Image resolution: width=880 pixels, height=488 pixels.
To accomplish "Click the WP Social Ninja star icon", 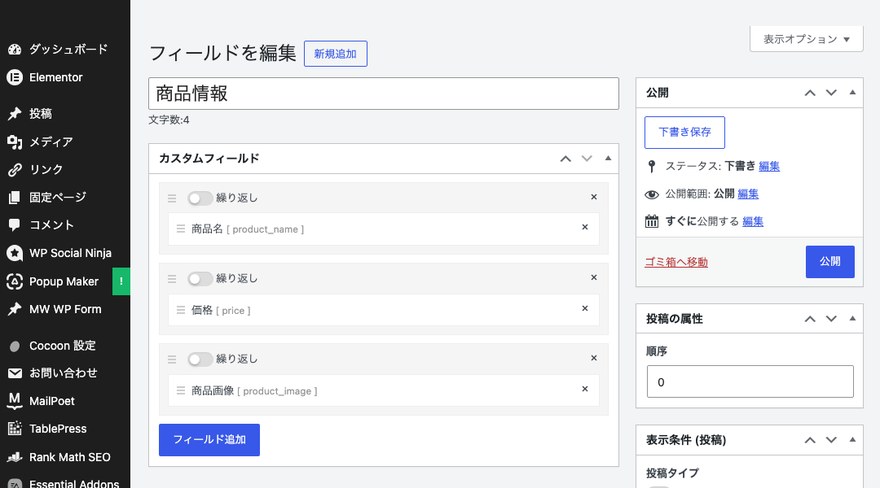I will click(x=15, y=253).
